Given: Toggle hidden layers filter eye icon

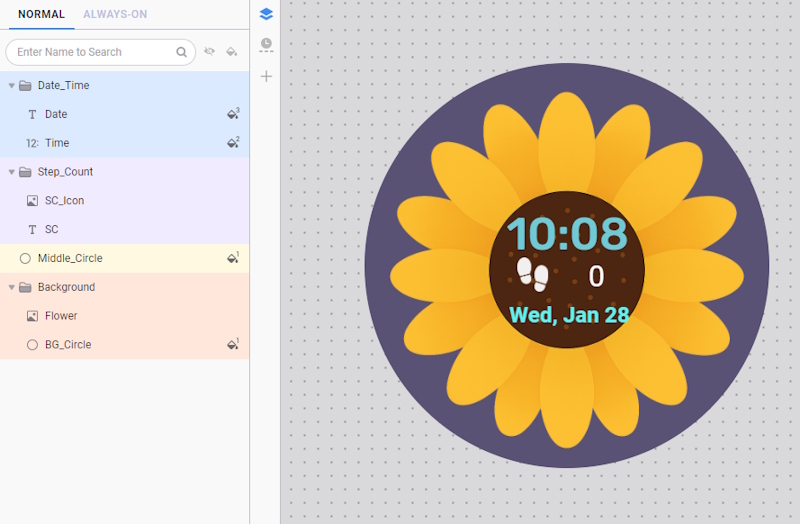Looking at the screenshot, I should 209,52.
